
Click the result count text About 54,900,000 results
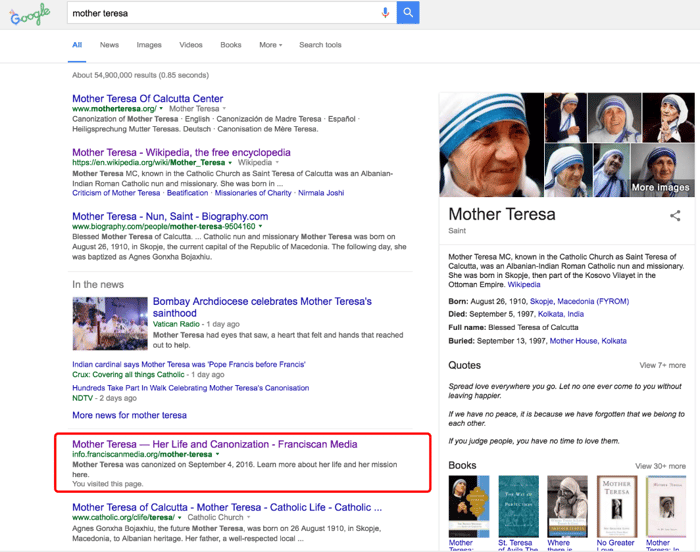140,75
